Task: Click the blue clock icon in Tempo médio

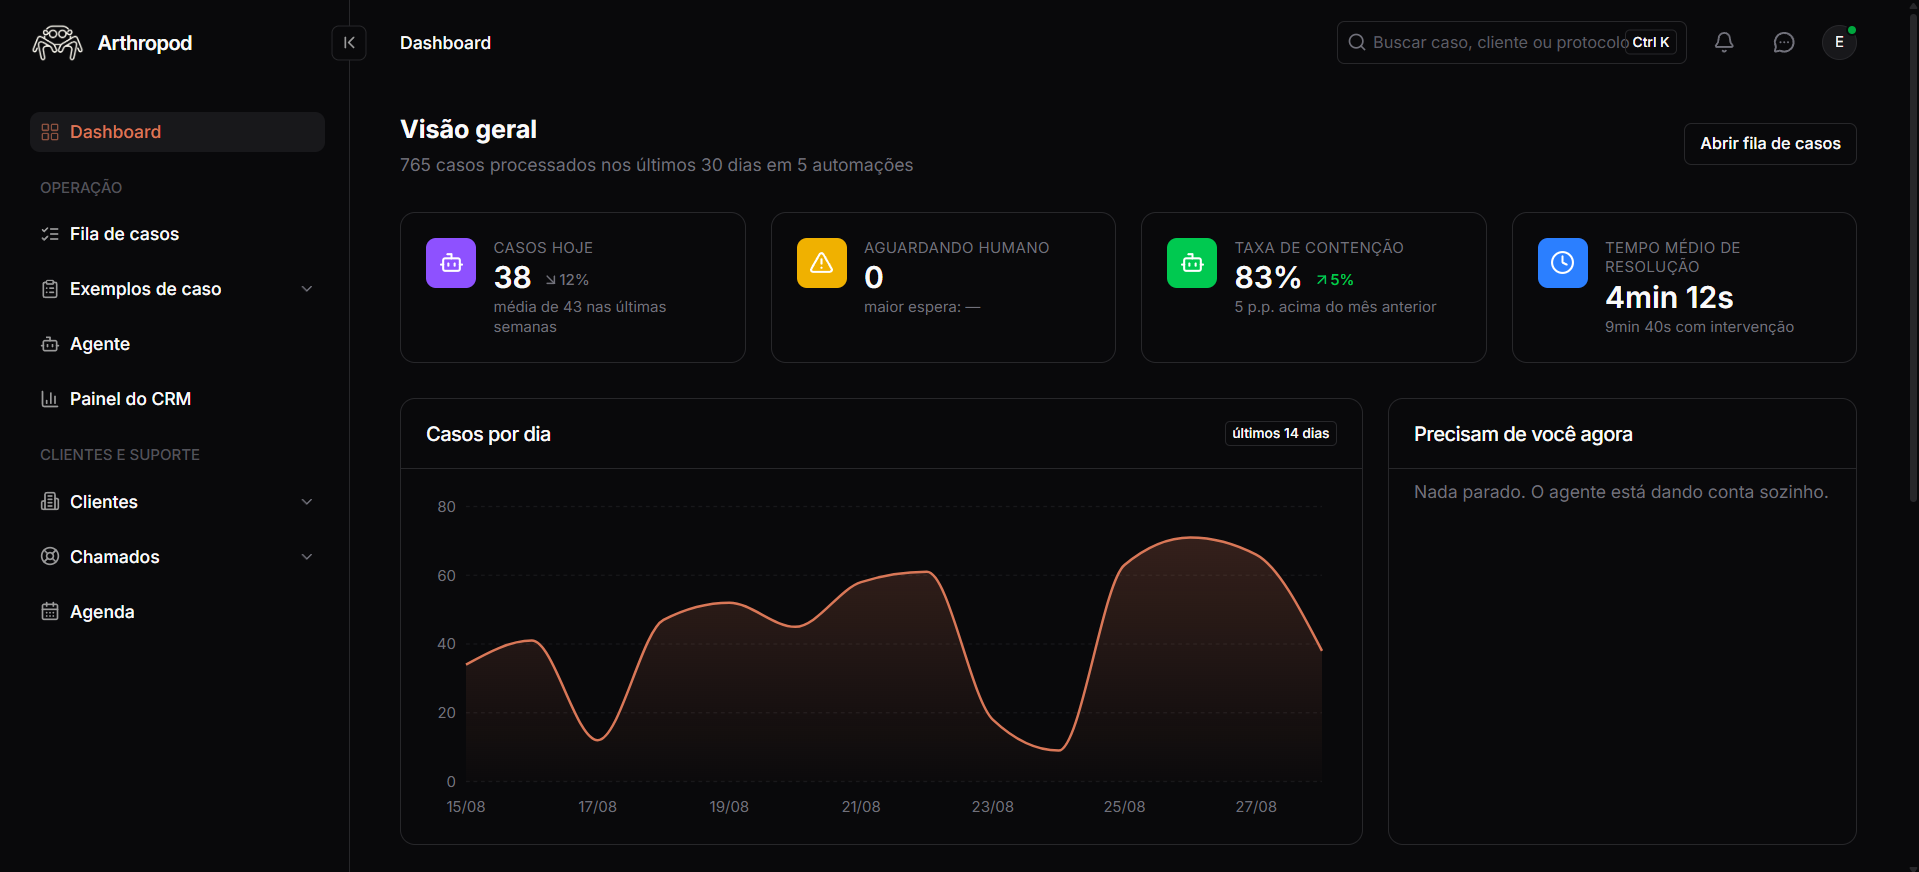Action: pyautogui.click(x=1563, y=263)
